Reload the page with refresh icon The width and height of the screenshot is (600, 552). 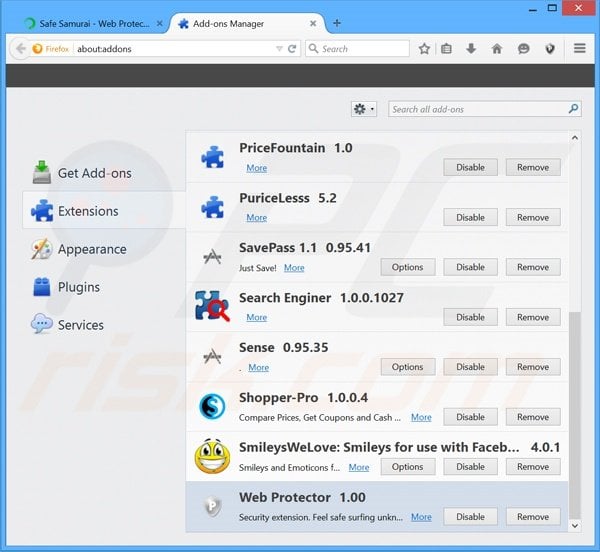coord(292,49)
